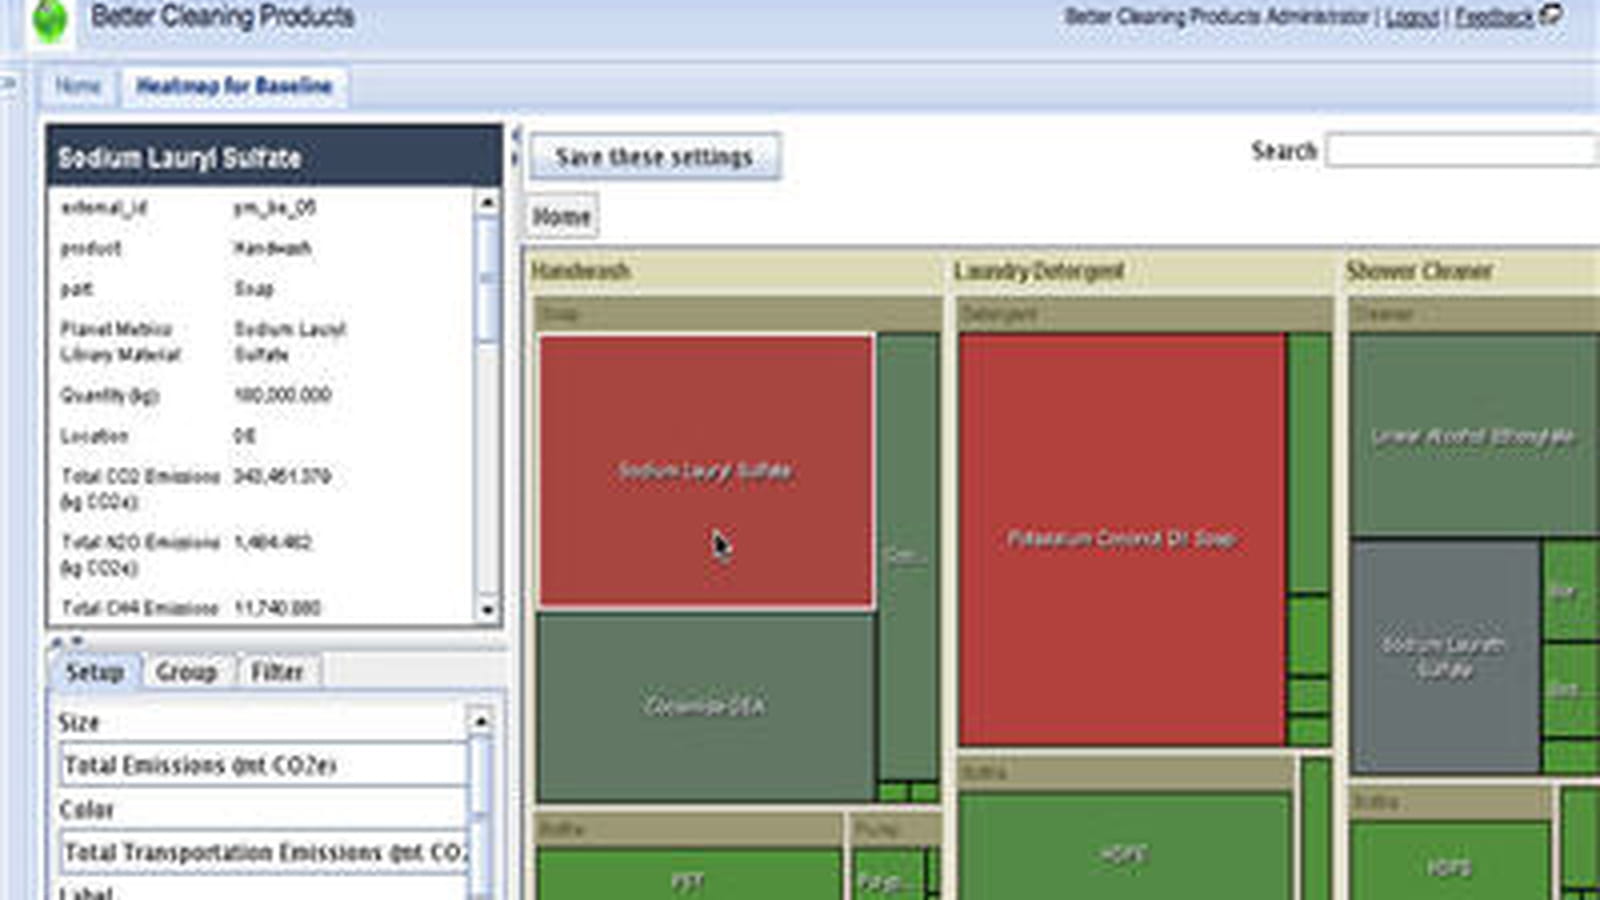Click into the Search field
The image size is (1600, 900).
click(1462, 151)
